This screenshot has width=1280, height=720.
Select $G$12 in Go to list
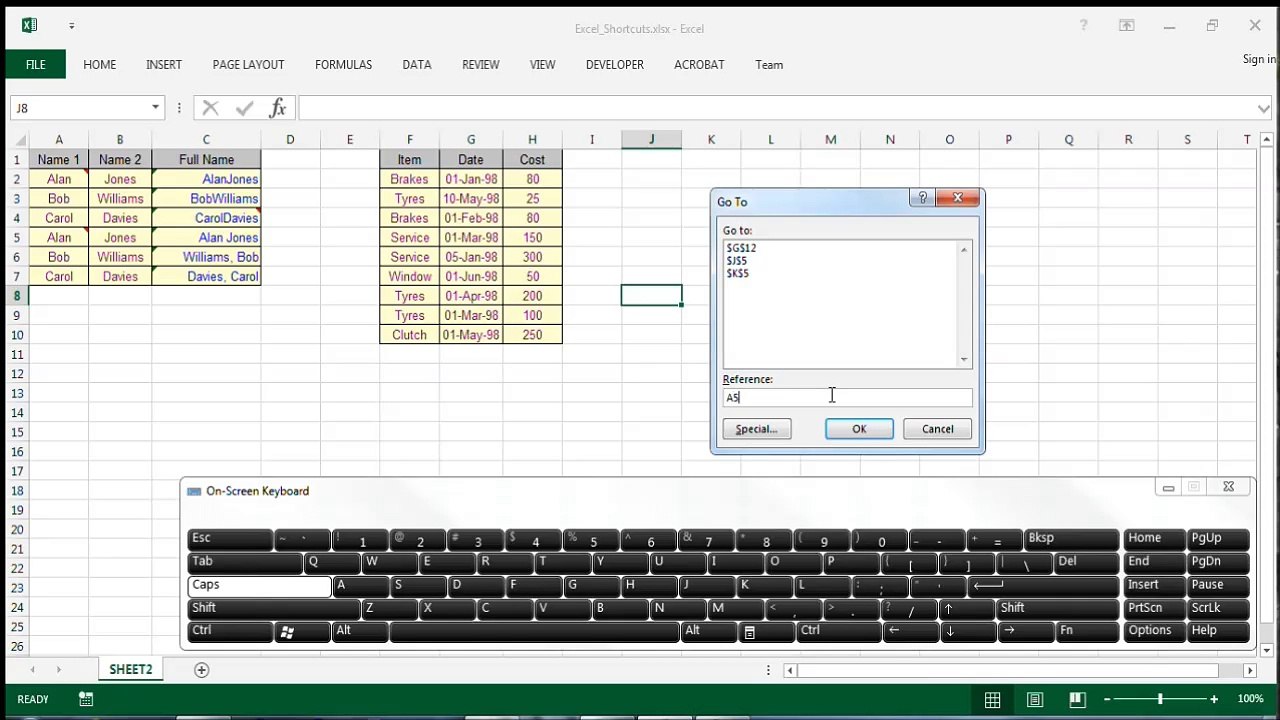click(x=741, y=248)
